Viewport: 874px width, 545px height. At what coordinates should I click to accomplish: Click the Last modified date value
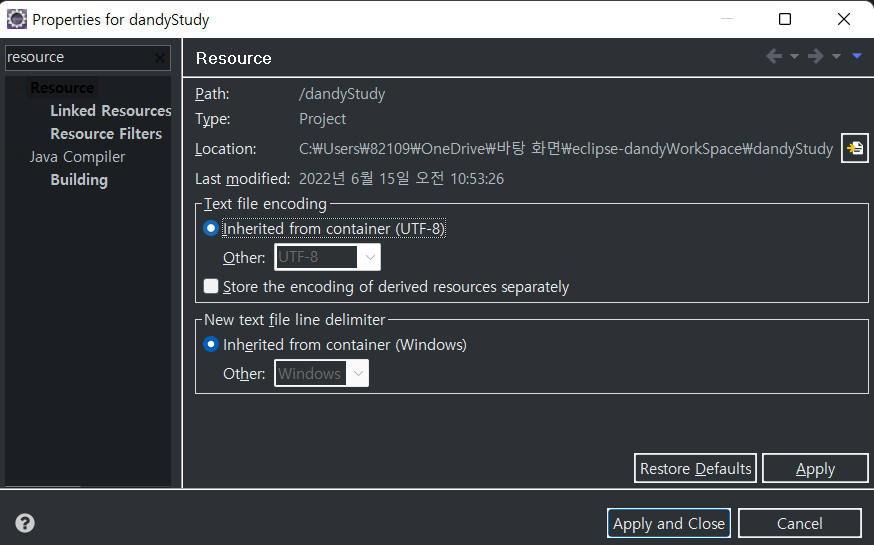[x=401, y=178]
